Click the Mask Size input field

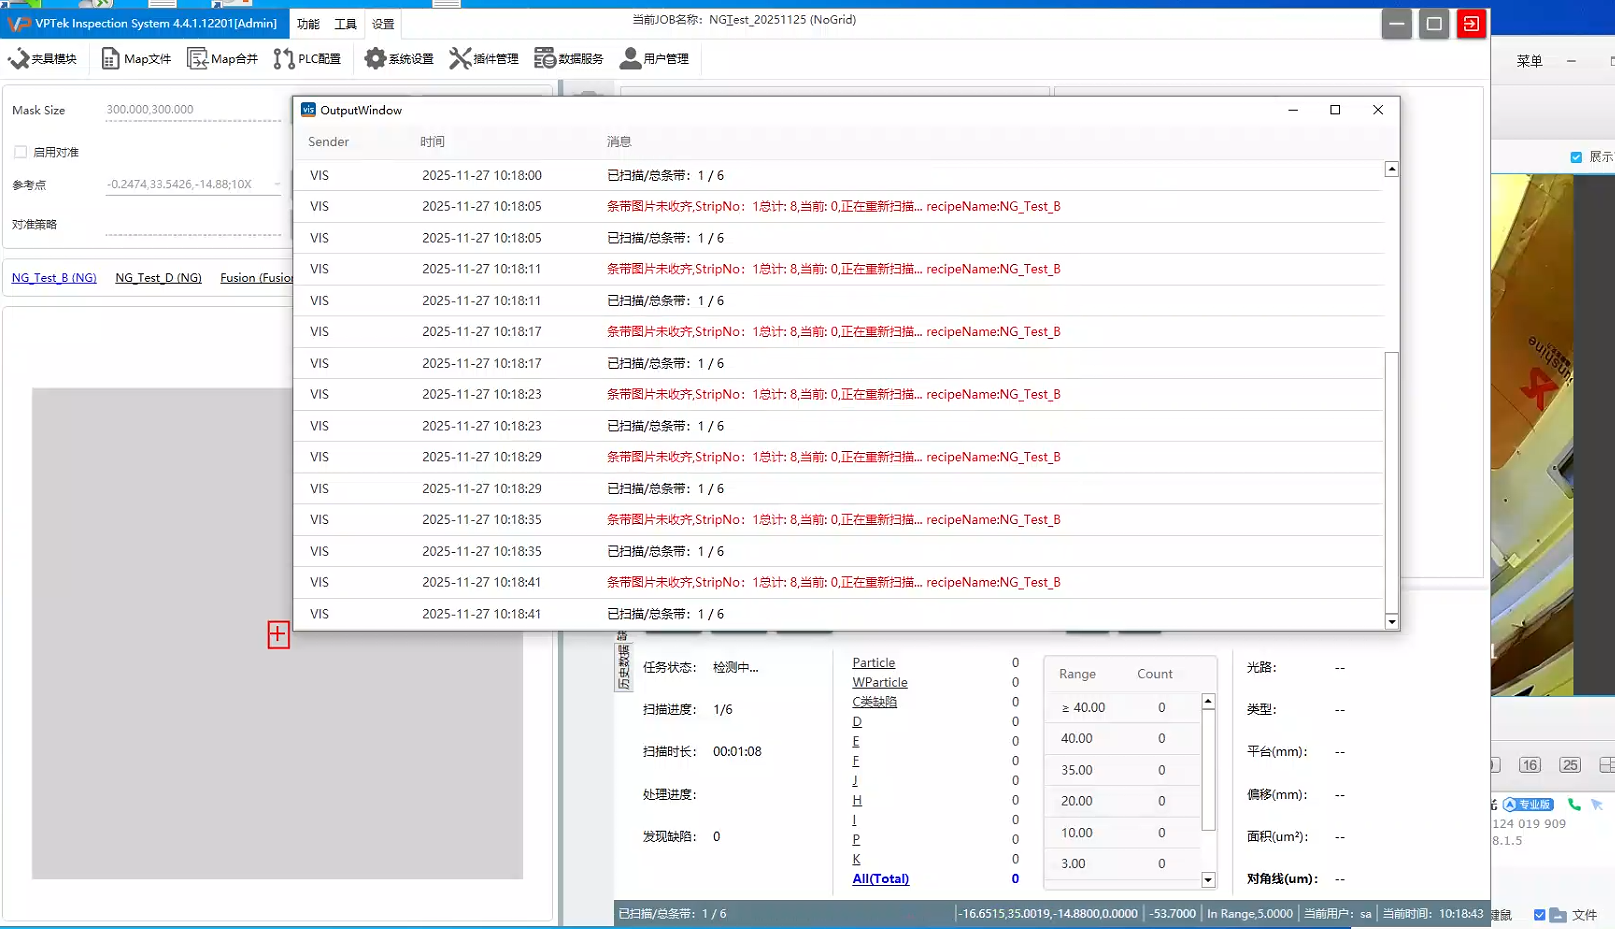[193, 110]
